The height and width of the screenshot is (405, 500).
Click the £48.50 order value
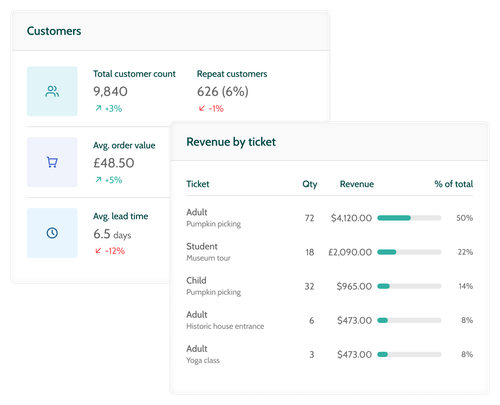tap(114, 163)
